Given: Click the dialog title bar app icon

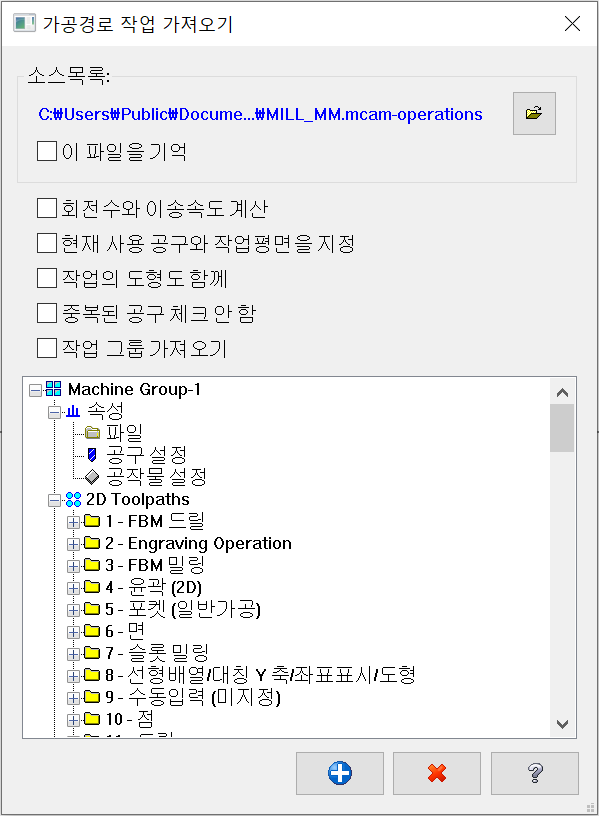Looking at the screenshot, I should coord(24,23).
